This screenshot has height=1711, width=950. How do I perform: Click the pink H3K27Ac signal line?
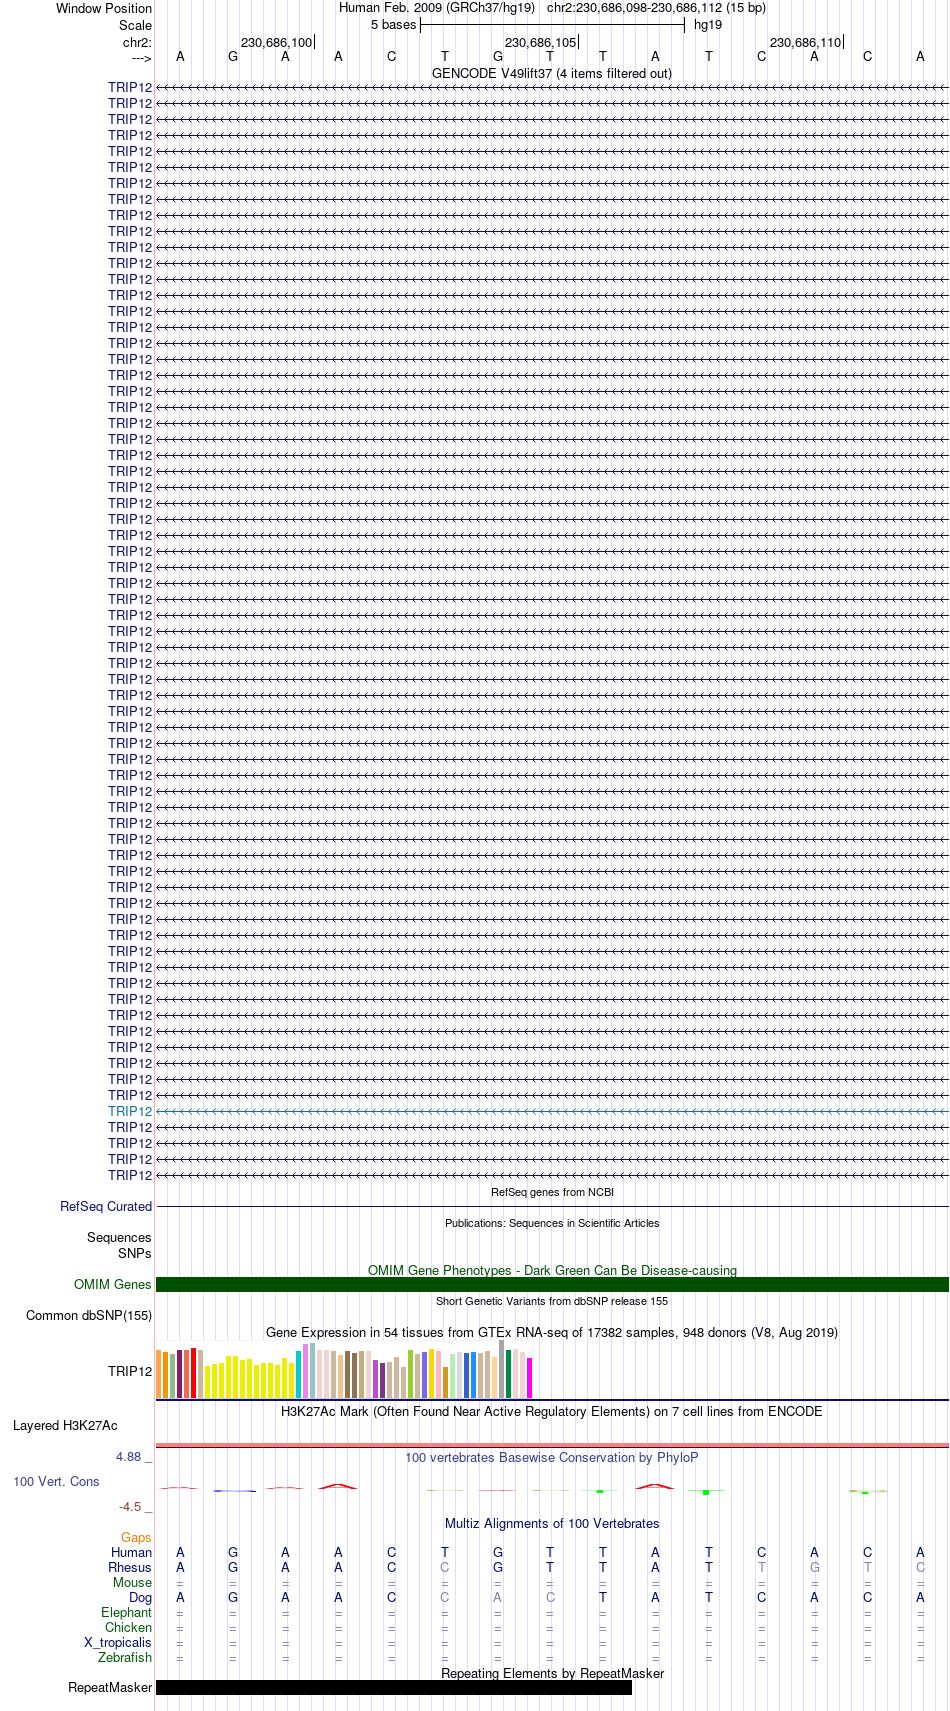click(552, 1445)
